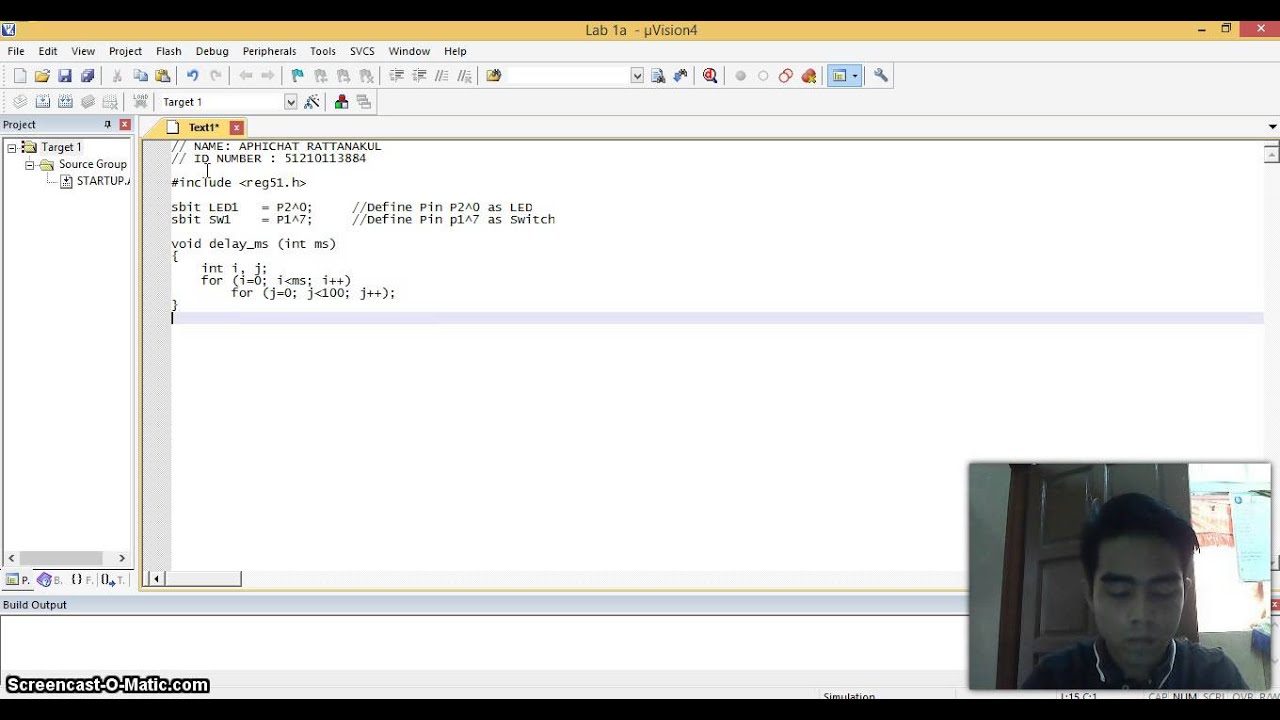Save the current file with the diskette icon
1280x720 pixels.
pyautogui.click(x=65, y=76)
